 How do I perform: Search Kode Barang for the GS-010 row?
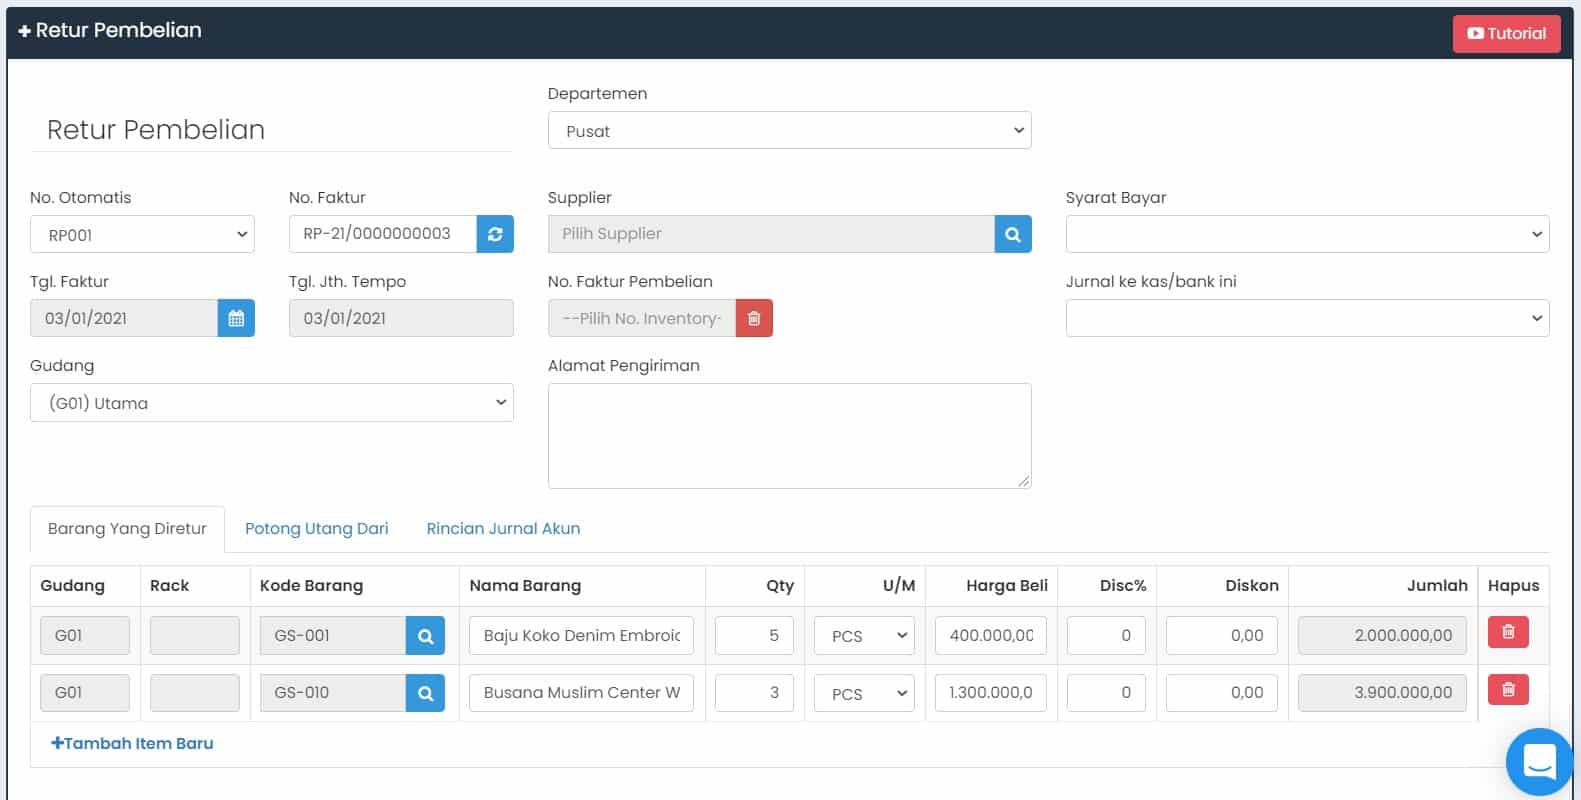[425, 693]
